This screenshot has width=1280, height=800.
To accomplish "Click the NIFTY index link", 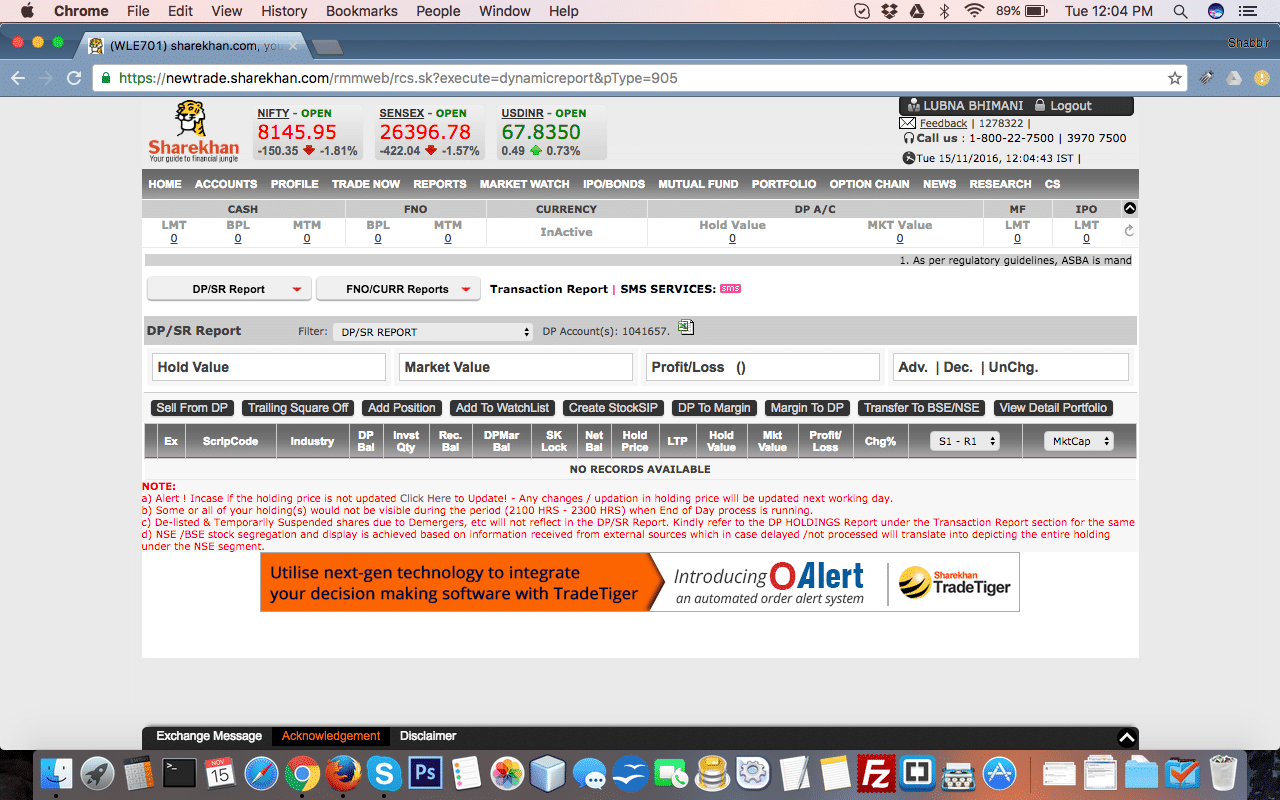I will click(x=271, y=113).
